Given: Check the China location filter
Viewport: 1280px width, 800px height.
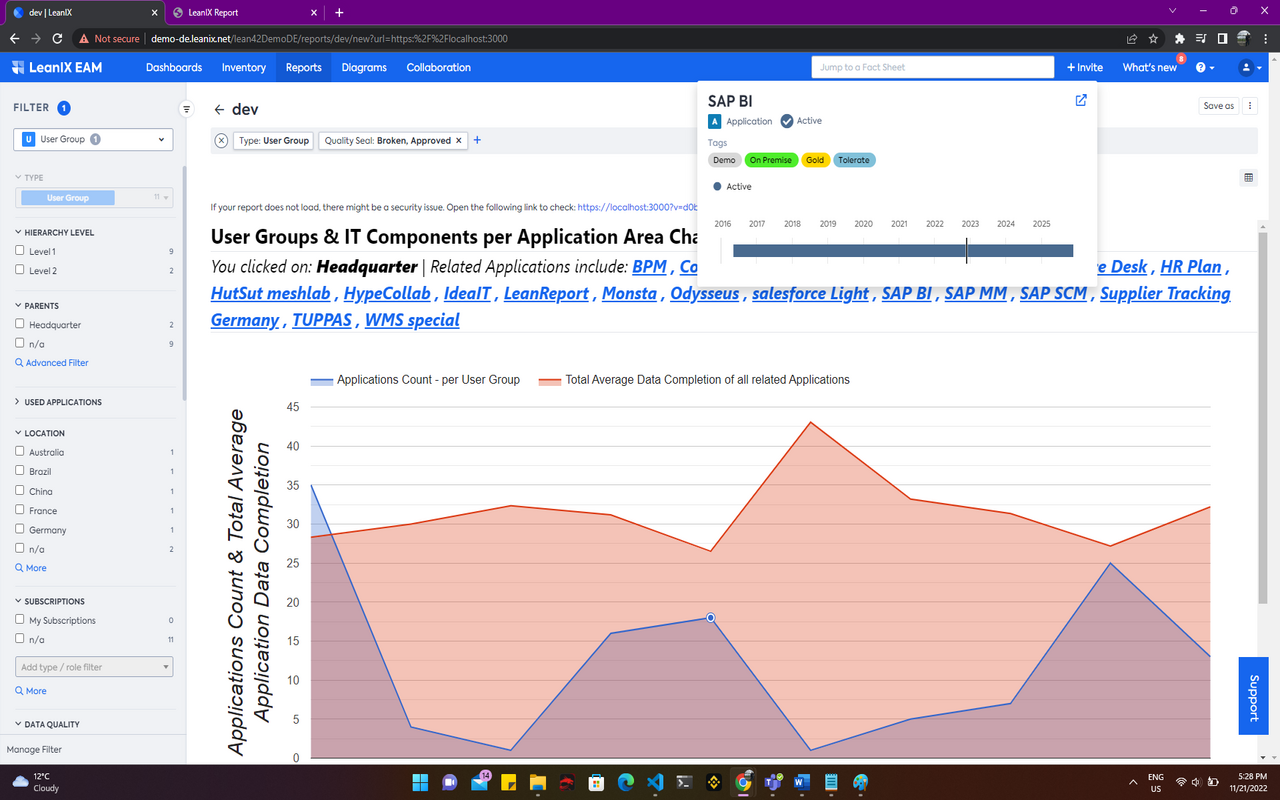Looking at the screenshot, I should tap(20, 491).
